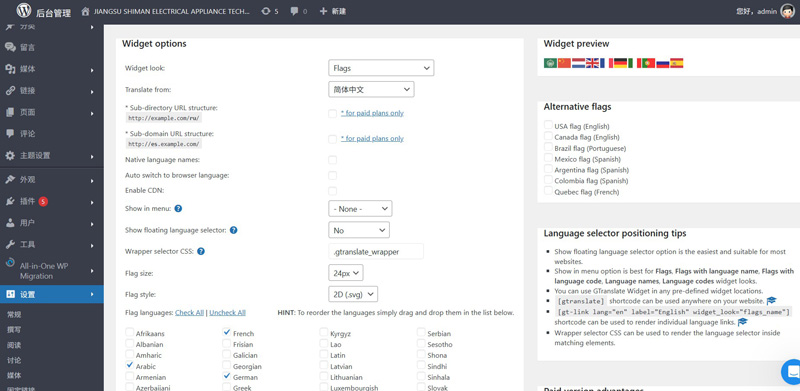The width and height of the screenshot is (800, 391).
Task: Toggle Native language names checkbox
Action: pos(333,160)
